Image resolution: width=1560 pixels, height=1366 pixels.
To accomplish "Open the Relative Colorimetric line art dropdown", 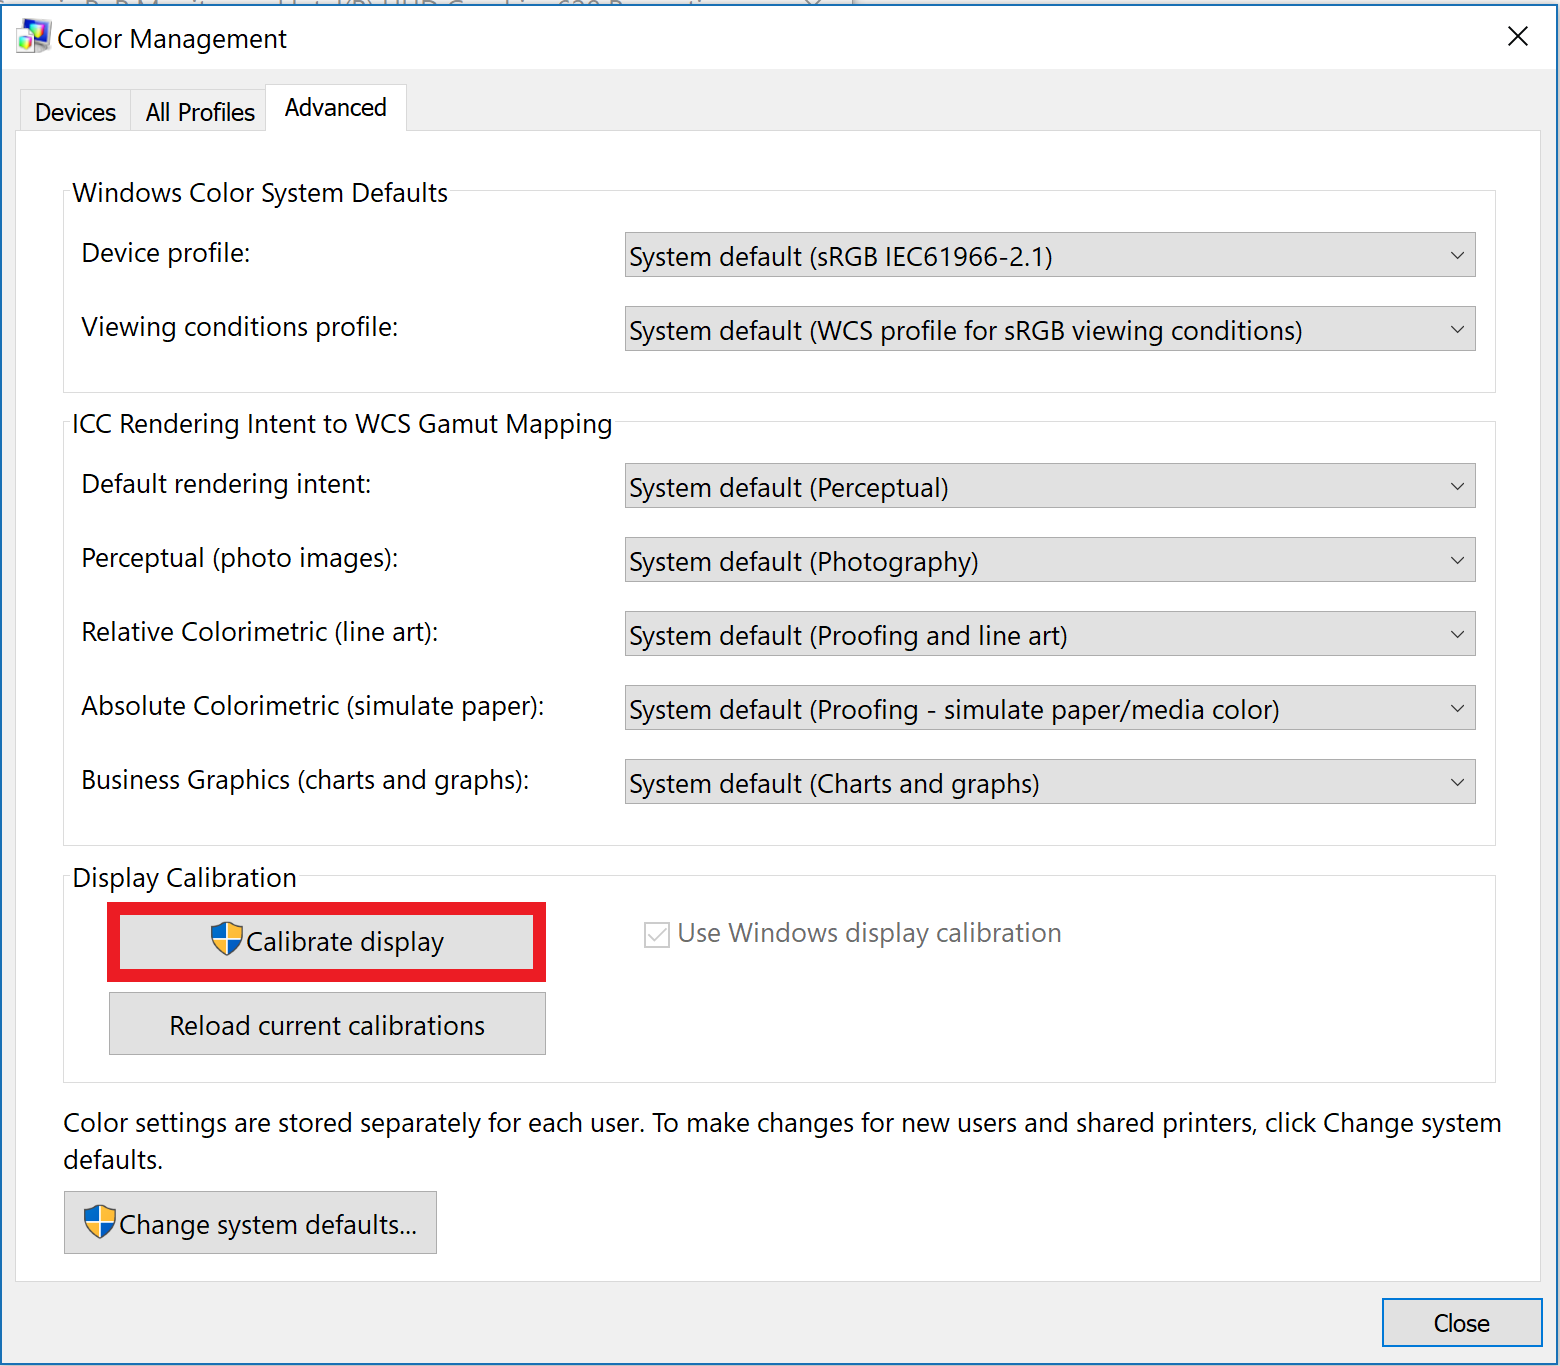I will 1456,634.
